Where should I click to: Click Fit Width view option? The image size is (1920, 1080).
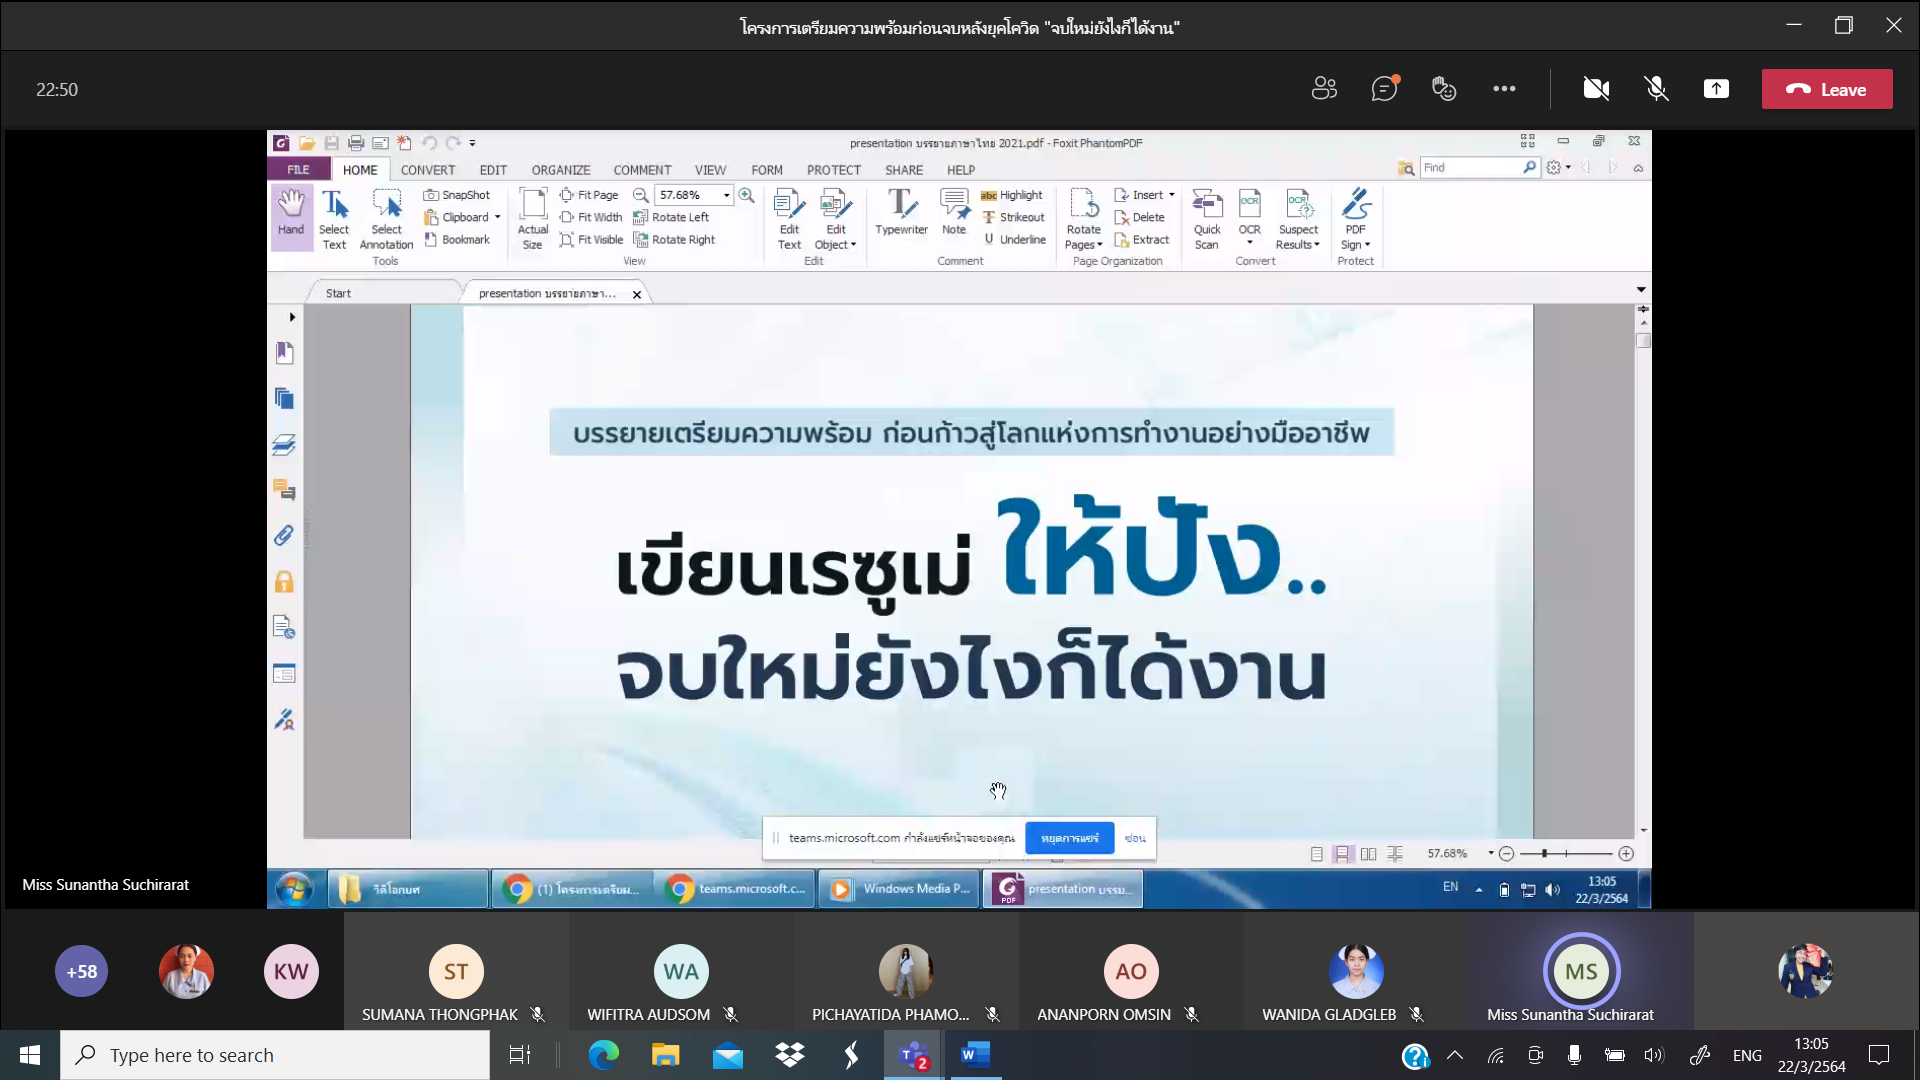(591, 217)
